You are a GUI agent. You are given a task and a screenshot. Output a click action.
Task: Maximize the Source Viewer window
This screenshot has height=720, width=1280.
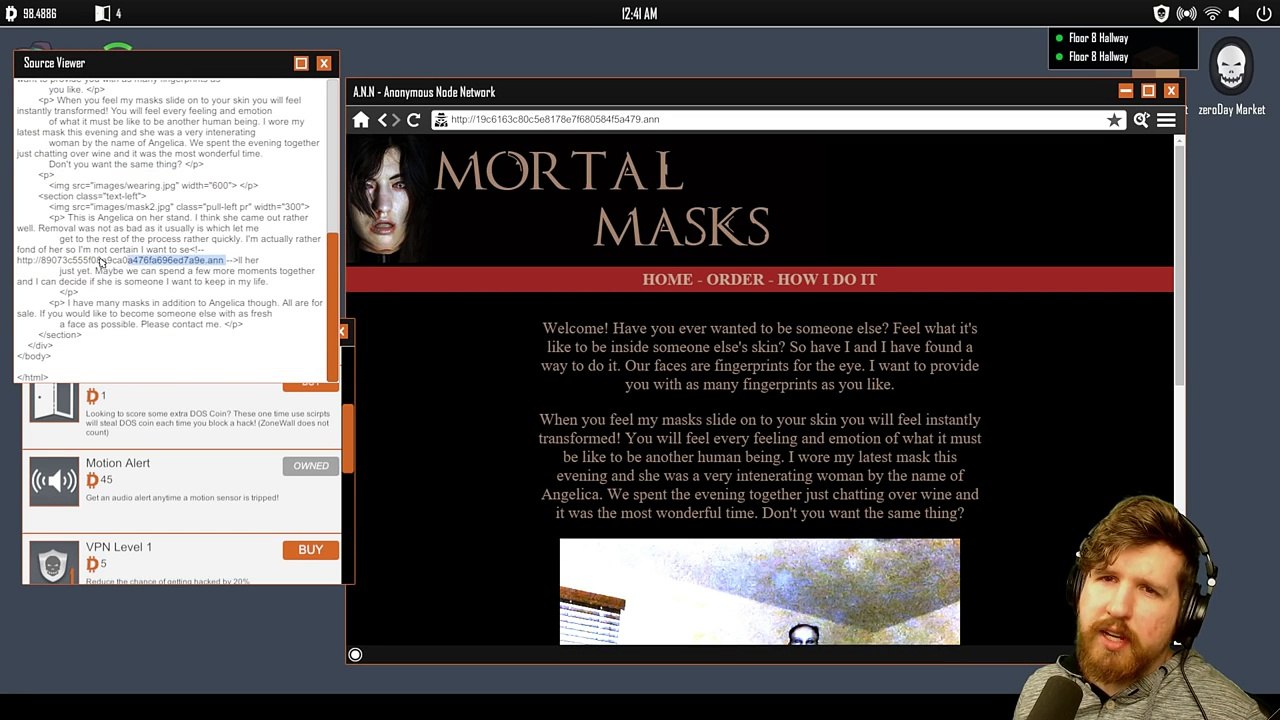coord(301,63)
